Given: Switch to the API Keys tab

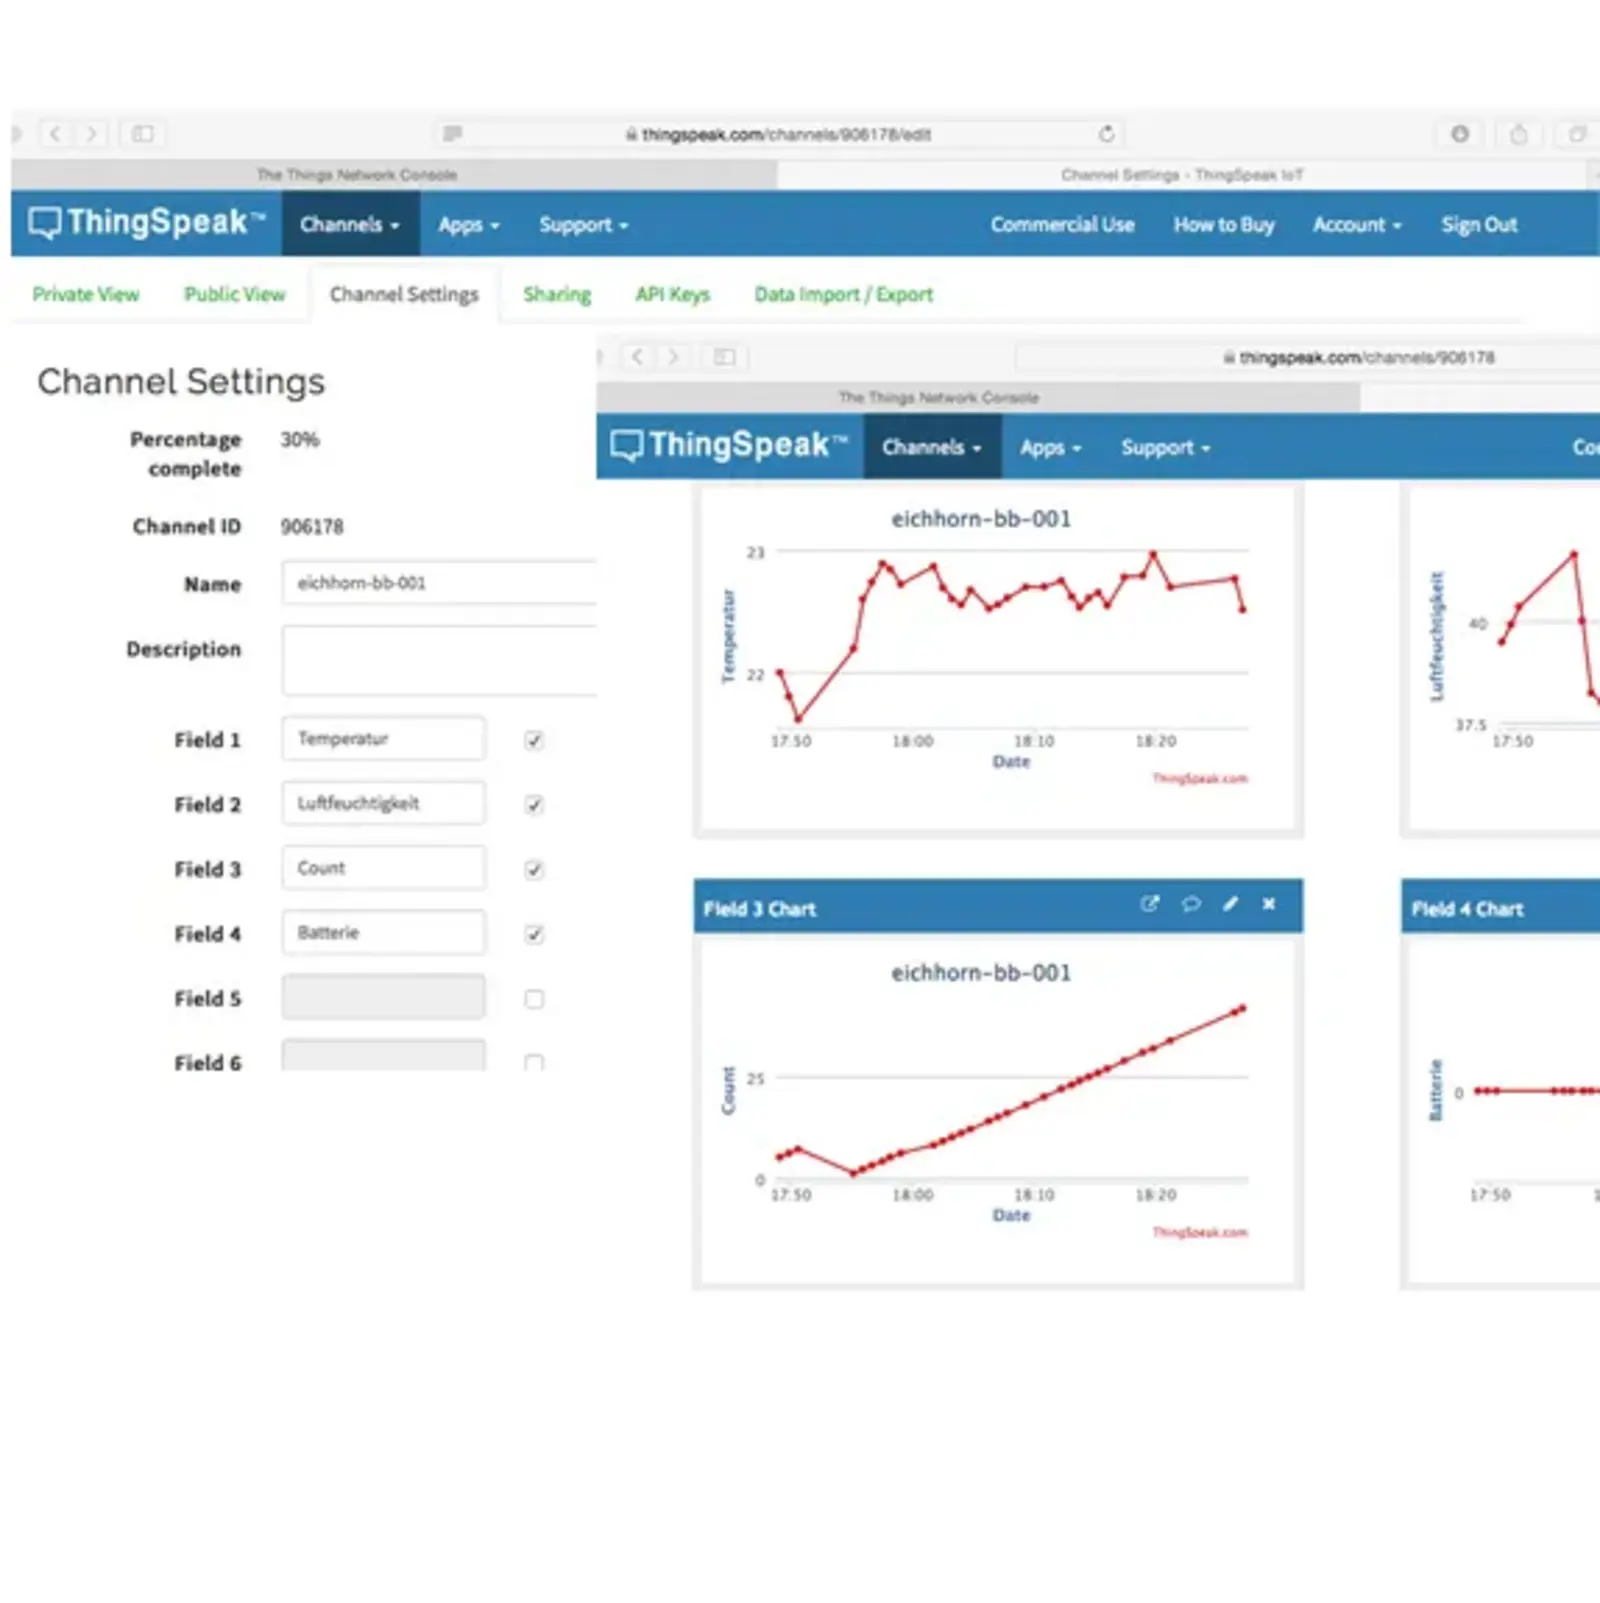Looking at the screenshot, I should pyautogui.click(x=672, y=295).
